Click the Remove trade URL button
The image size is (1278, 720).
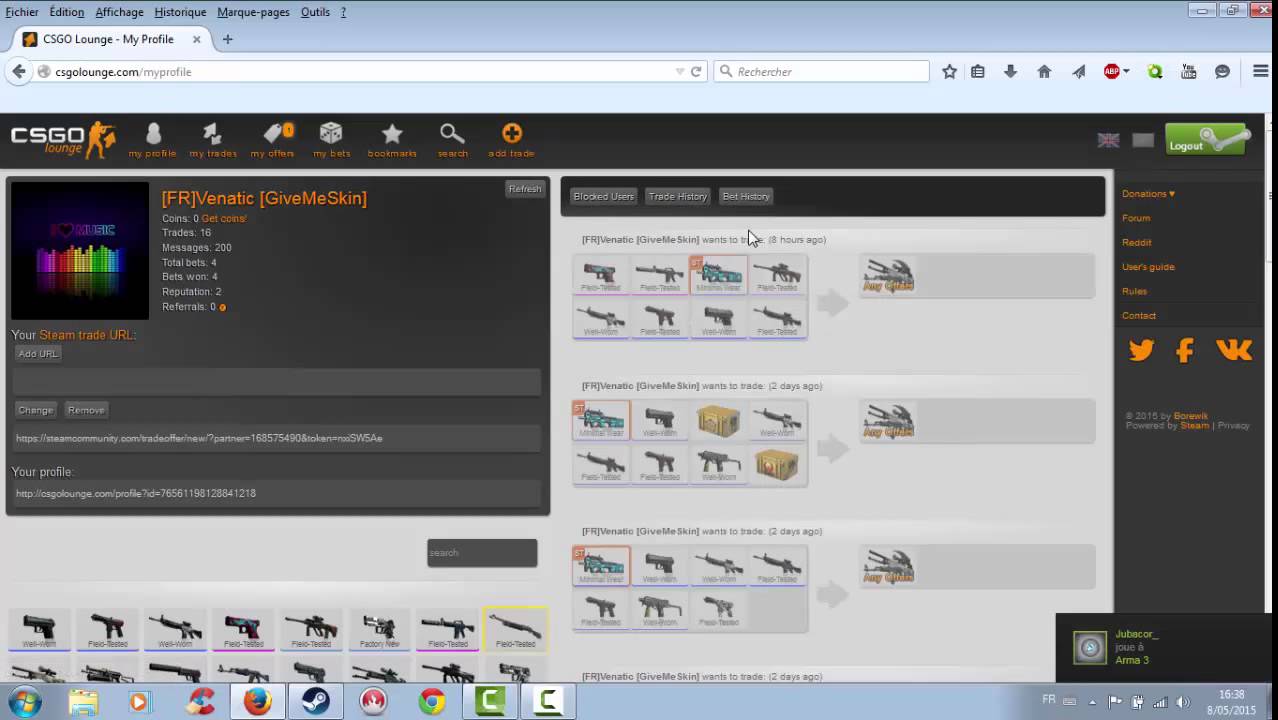(x=86, y=410)
